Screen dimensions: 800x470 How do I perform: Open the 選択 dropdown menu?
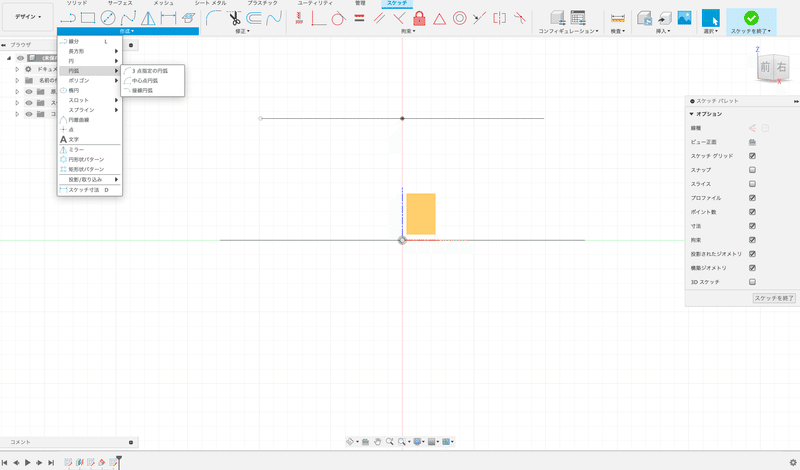click(x=710, y=31)
